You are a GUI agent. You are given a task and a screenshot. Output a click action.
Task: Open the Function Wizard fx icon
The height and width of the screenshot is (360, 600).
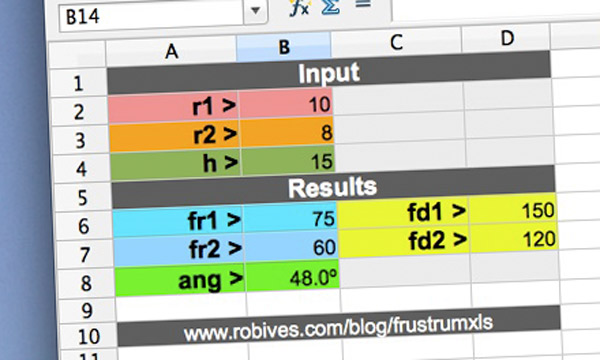coord(299,8)
